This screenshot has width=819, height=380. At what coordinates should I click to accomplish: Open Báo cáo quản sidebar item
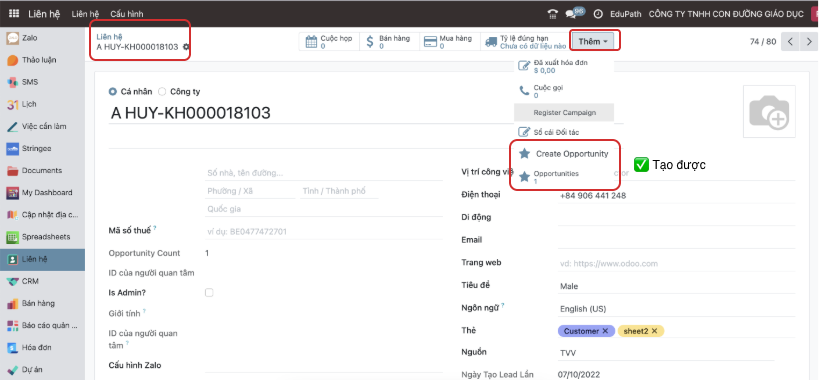click(x=42, y=325)
